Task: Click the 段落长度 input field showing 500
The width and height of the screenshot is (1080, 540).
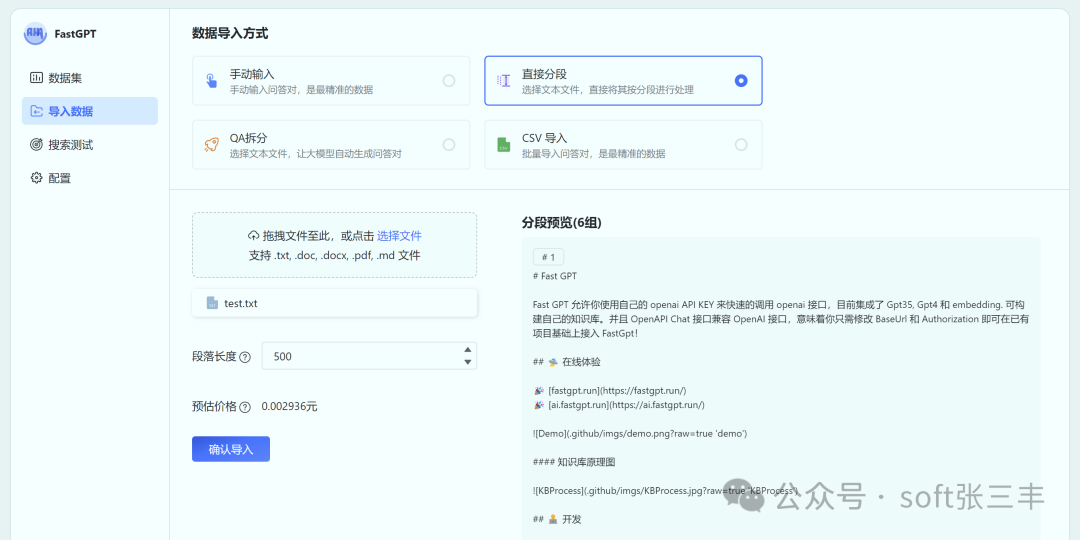Action: (x=369, y=356)
